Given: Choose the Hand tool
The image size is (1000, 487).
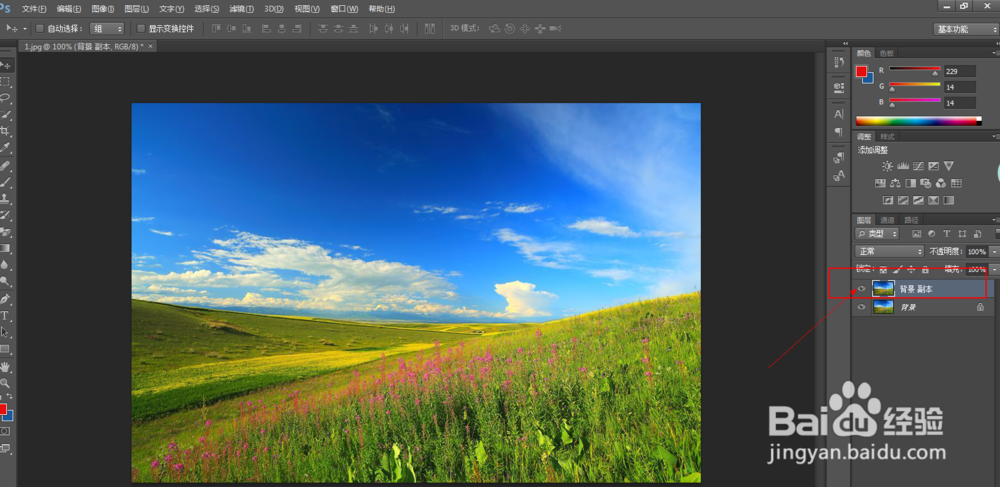Looking at the screenshot, I should 5,367.
